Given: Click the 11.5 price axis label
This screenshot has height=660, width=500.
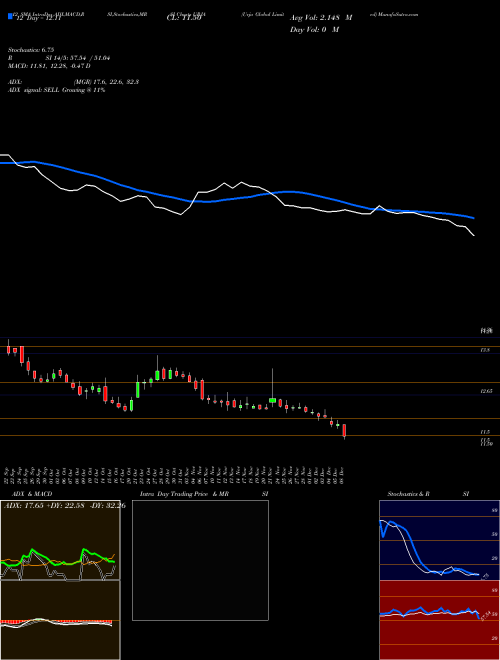Looking at the screenshot, I should pyautogui.click(x=485, y=432).
